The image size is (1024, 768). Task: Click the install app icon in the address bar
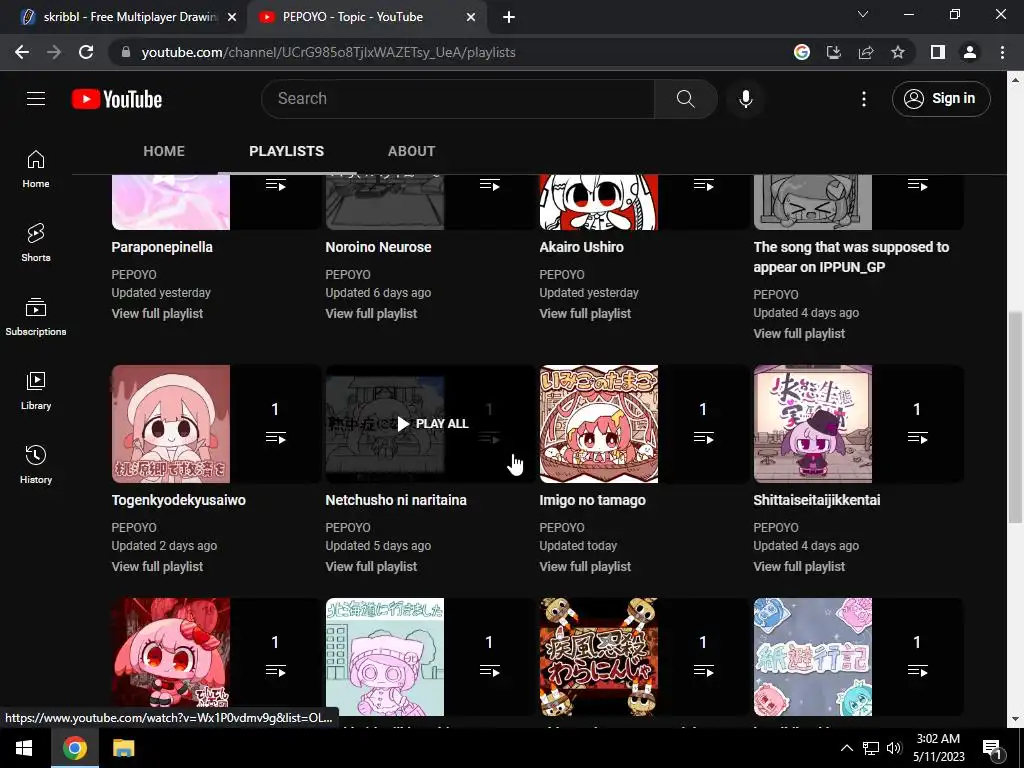834,52
